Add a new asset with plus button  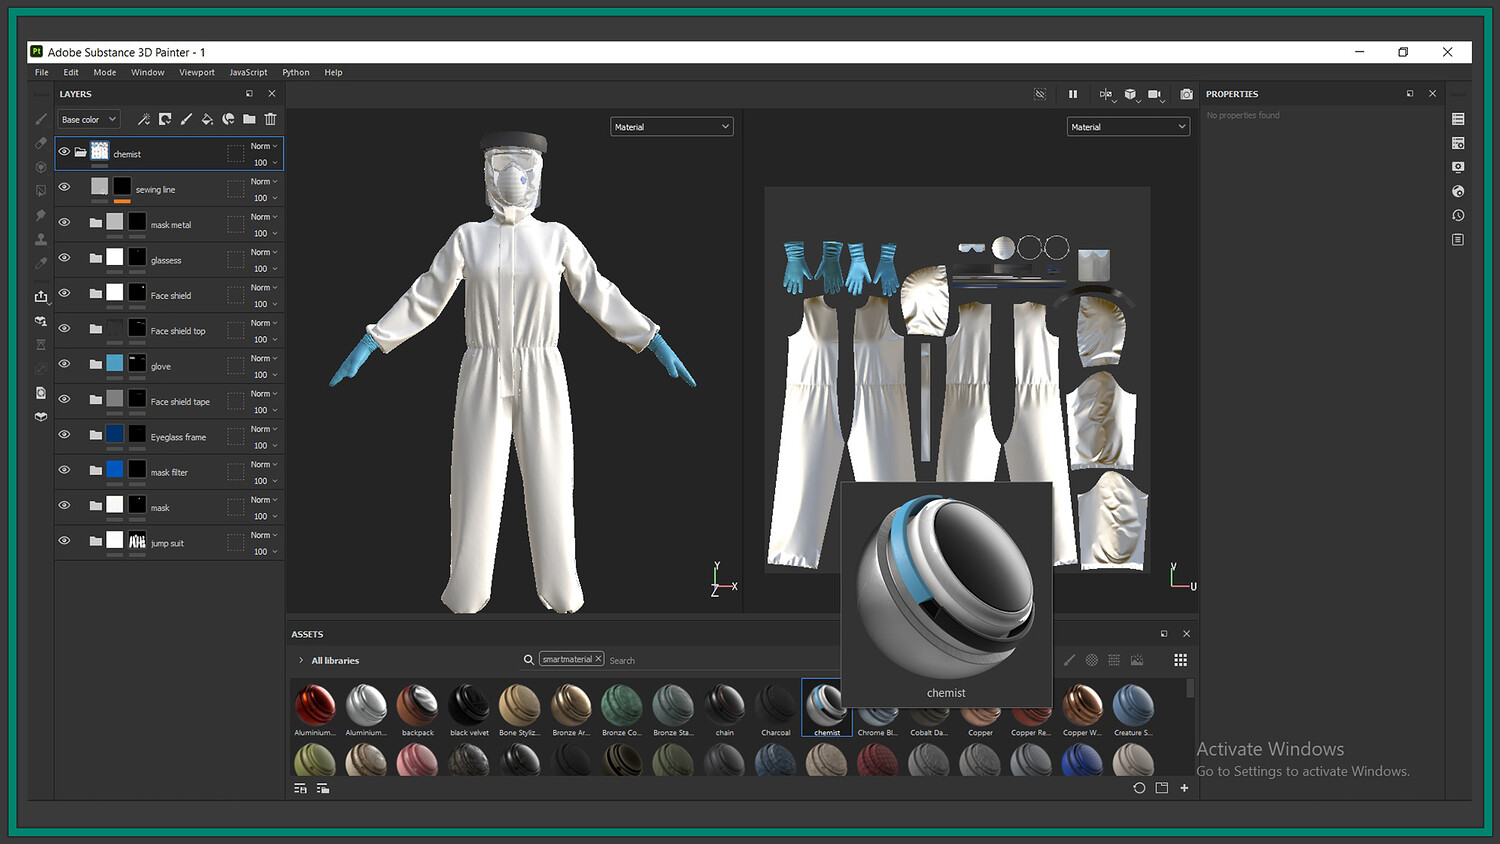(1184, 788)
